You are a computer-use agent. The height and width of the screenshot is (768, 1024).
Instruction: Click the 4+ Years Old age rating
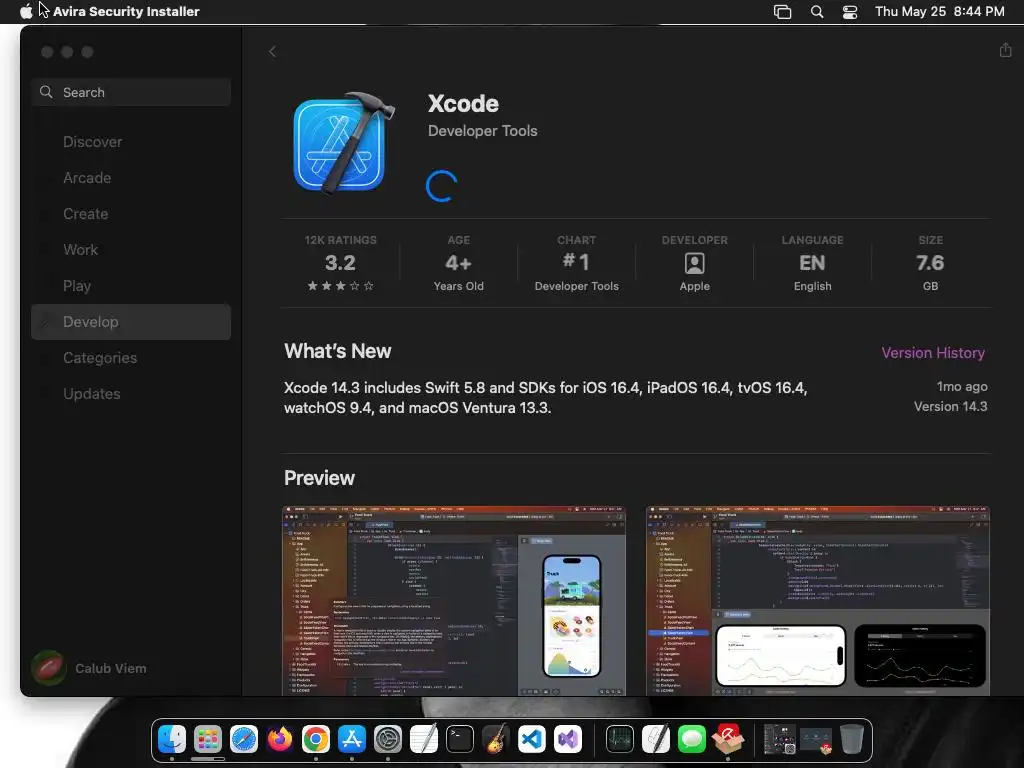[x=458, y=263]
